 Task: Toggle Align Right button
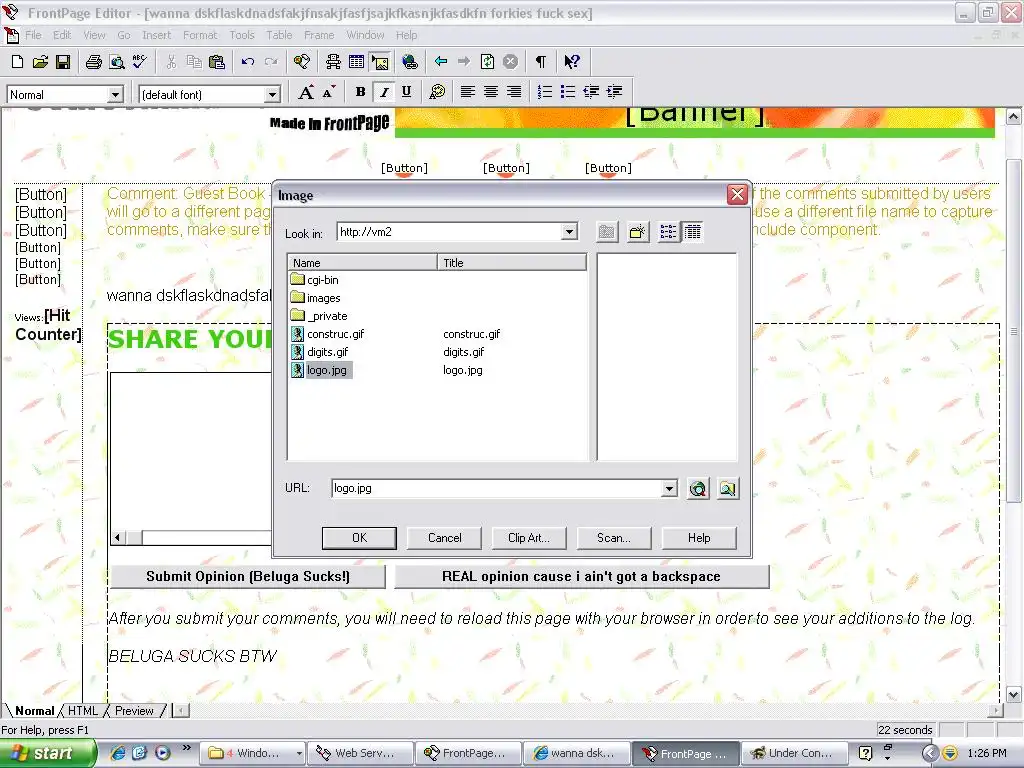(514, 92)
